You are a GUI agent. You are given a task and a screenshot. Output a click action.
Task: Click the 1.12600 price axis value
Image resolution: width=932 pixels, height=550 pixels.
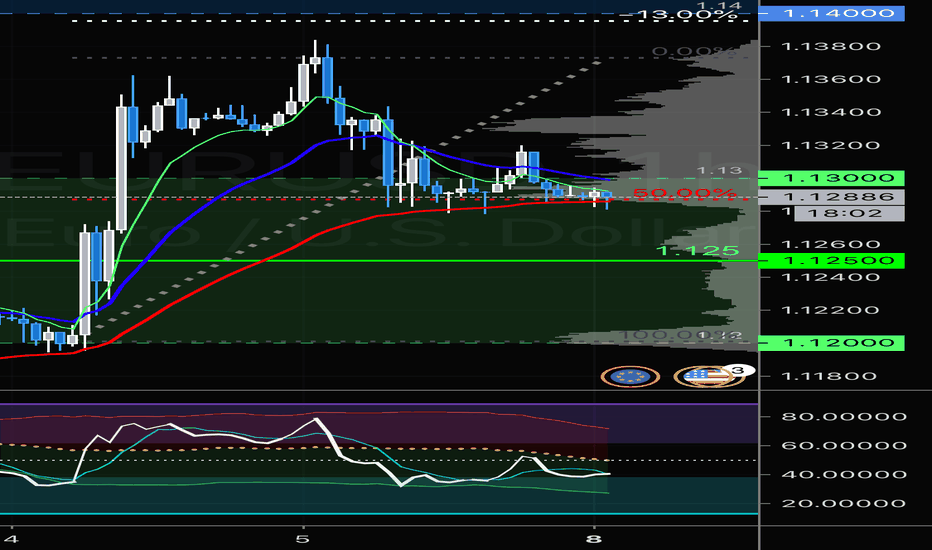[x=830, y=244]
